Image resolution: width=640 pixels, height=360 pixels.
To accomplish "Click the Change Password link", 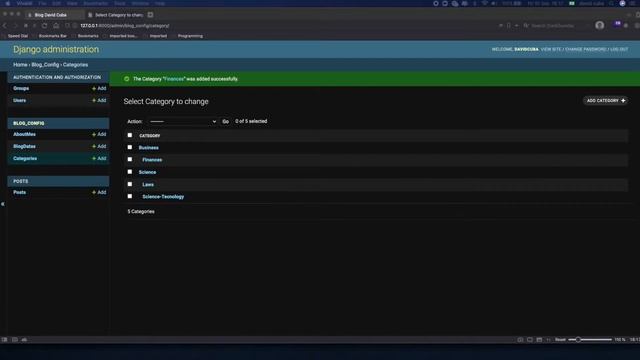I will tap(586, 49).
